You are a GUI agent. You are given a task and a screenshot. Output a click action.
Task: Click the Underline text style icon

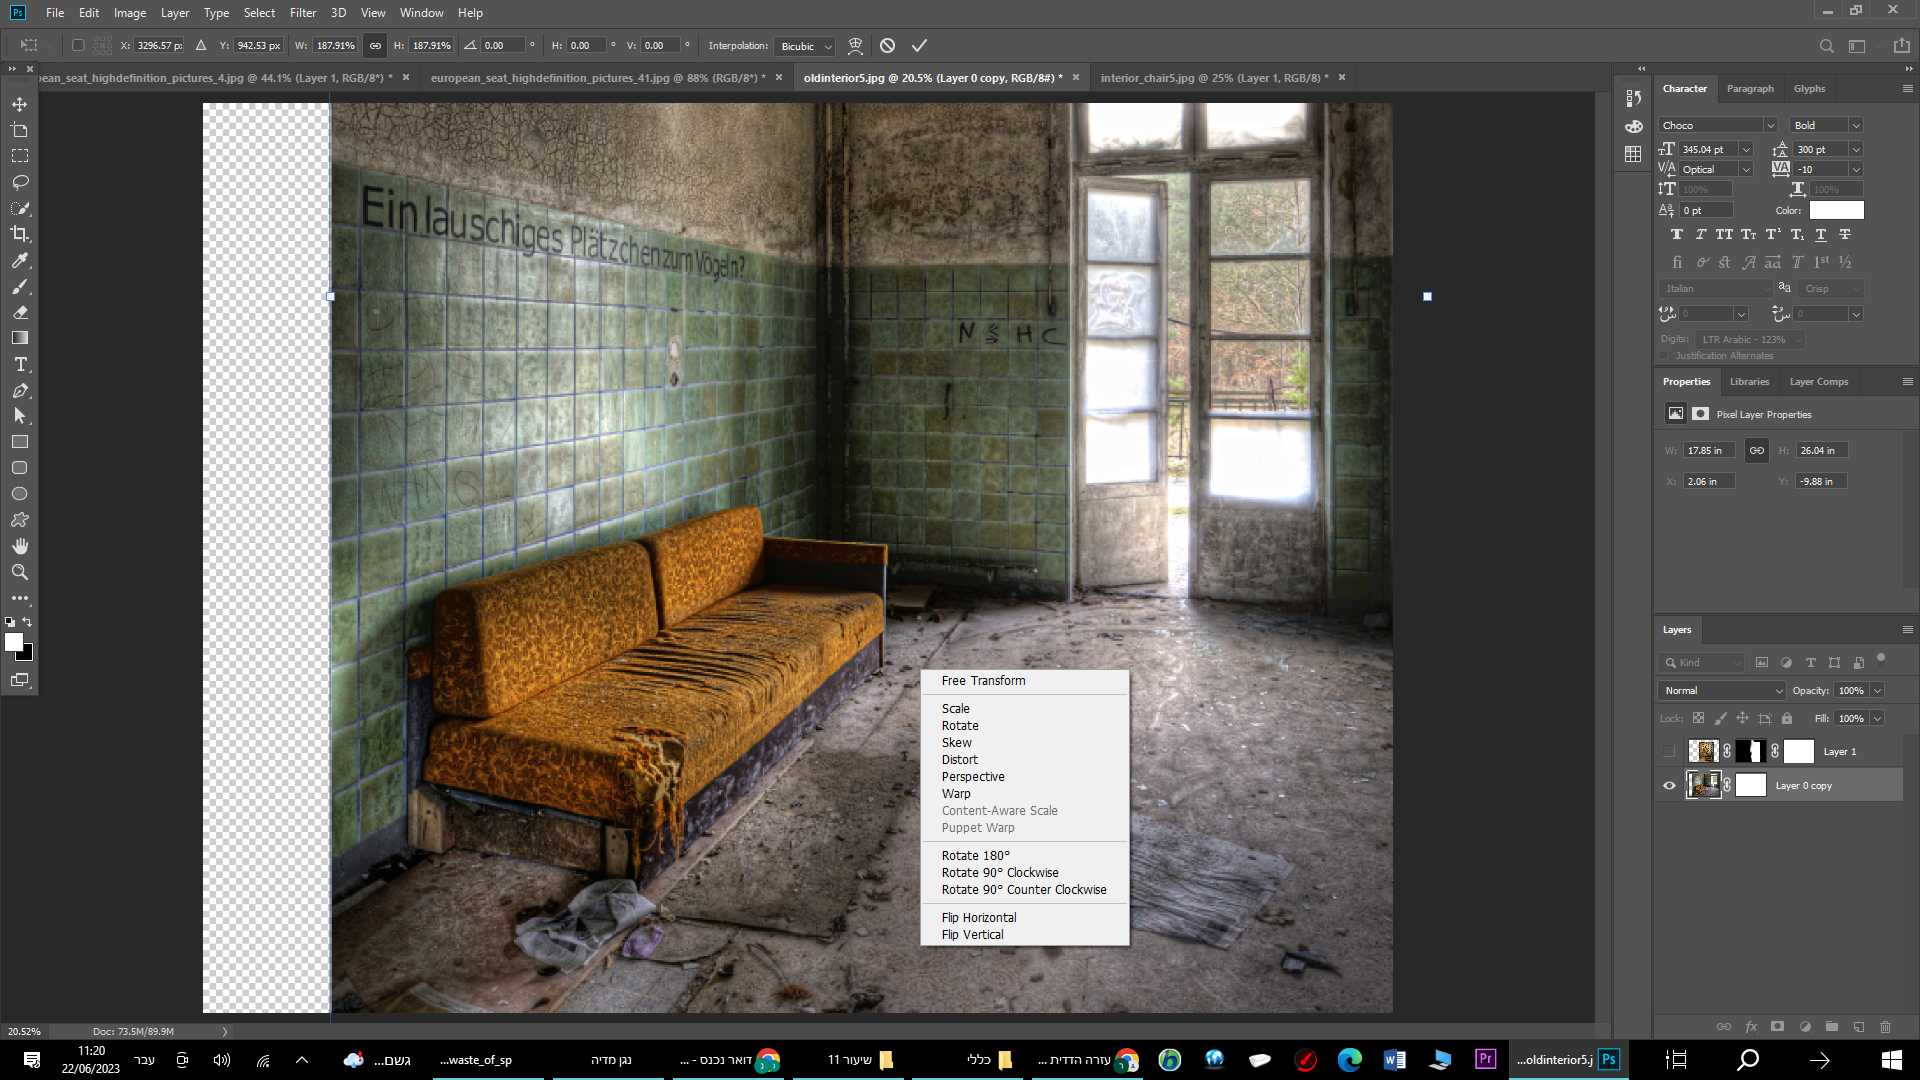click(x=1821, y=234)
